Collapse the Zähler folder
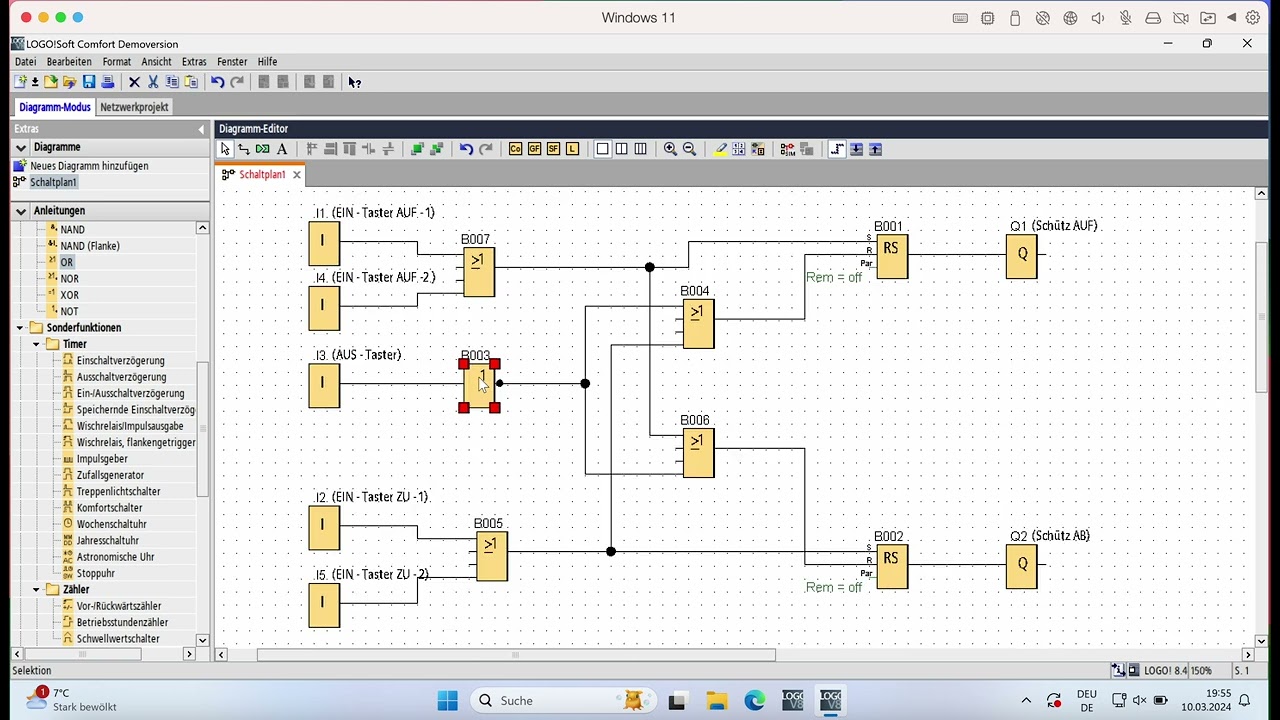The width and height of the screenshot is (1280, 720). [36, 590]
